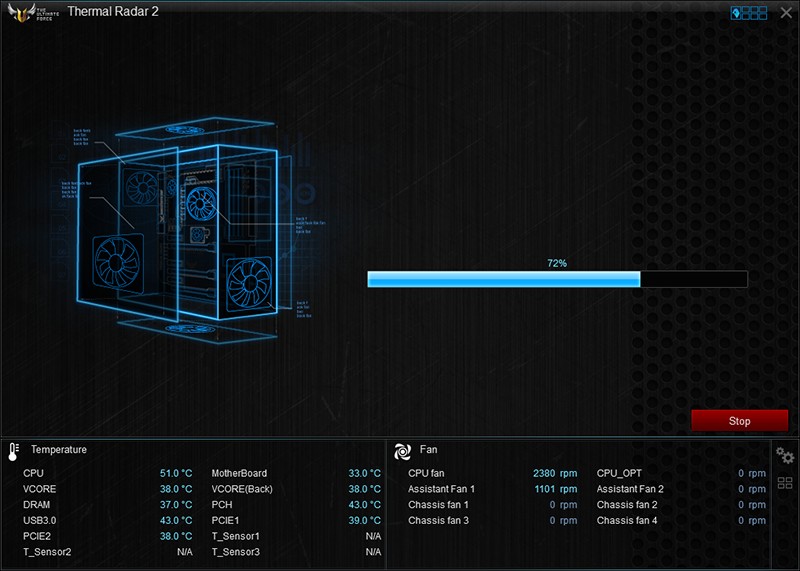Select the top fan in case diagram
The image size is (800, 571).
[x=185, y=130]
